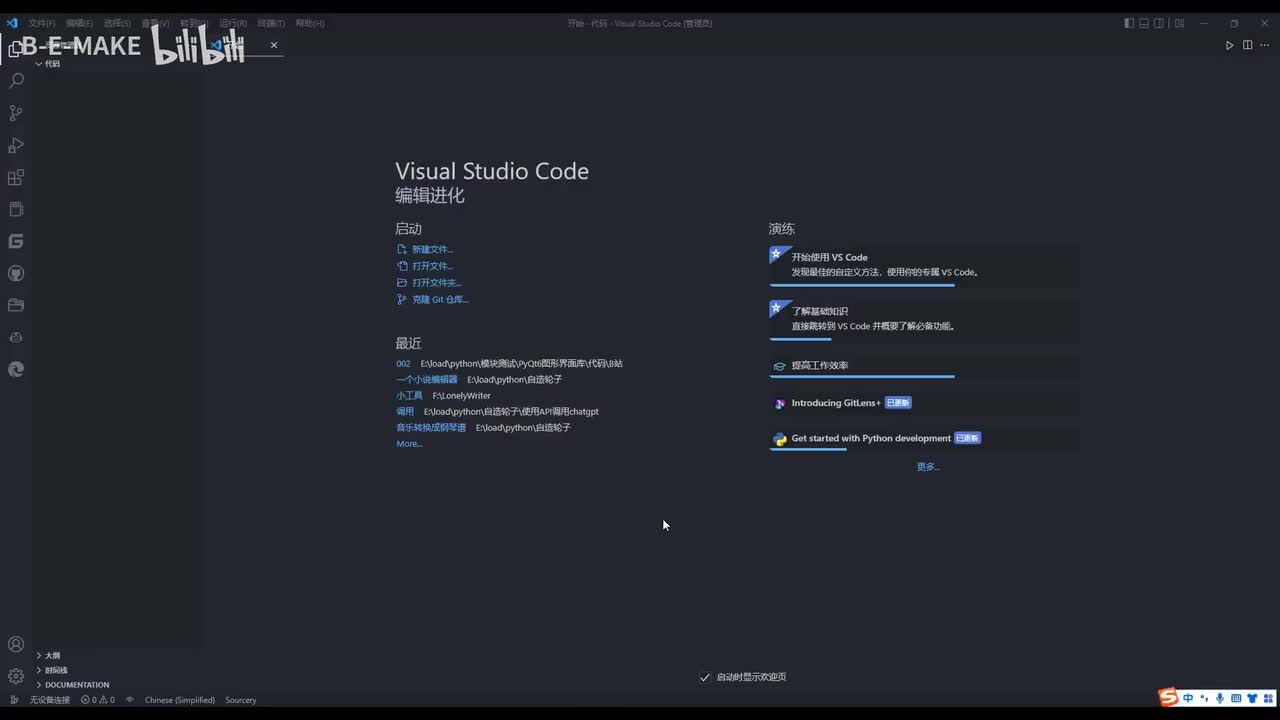
Task: Toggle the bottom panel layout button
Action: pos(1144,23)
